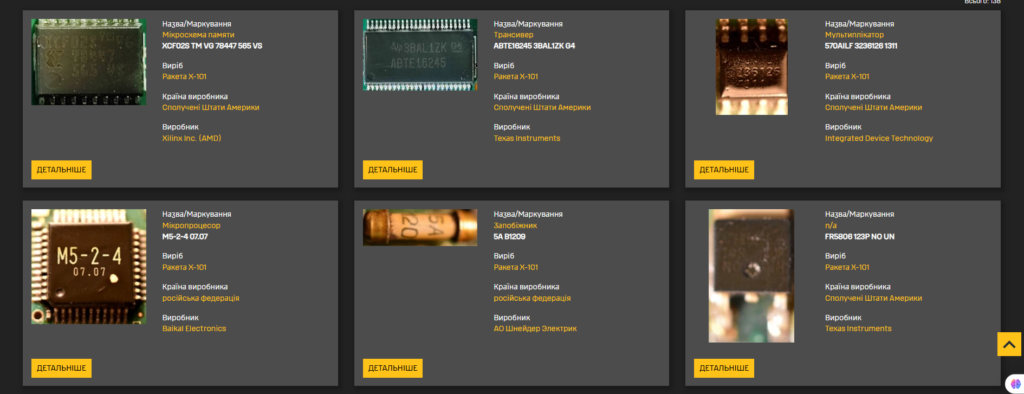Open details for 570AILF multiplexer card
The height and width of the screenshot is (394, 1024).
click(x=724, y=170)
